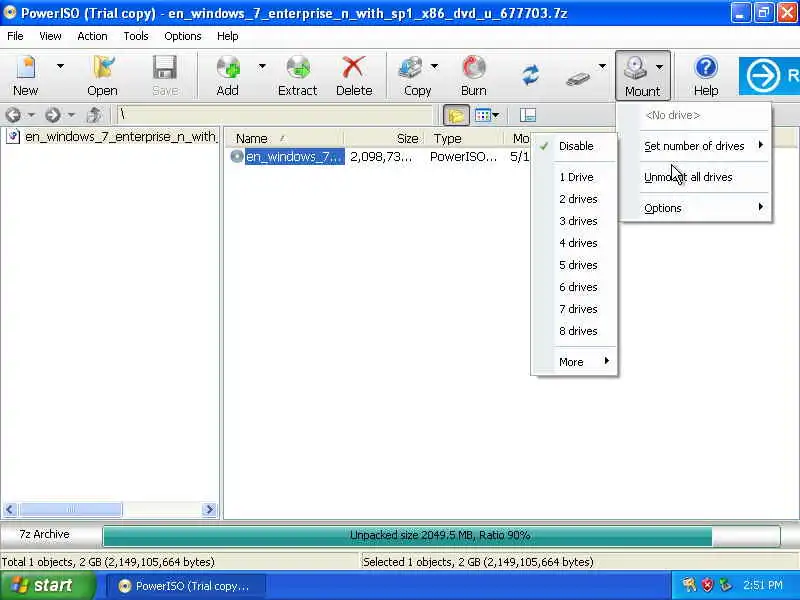Open the Add button dropdown arrow

pyautogui.click(x=262, y=66)
